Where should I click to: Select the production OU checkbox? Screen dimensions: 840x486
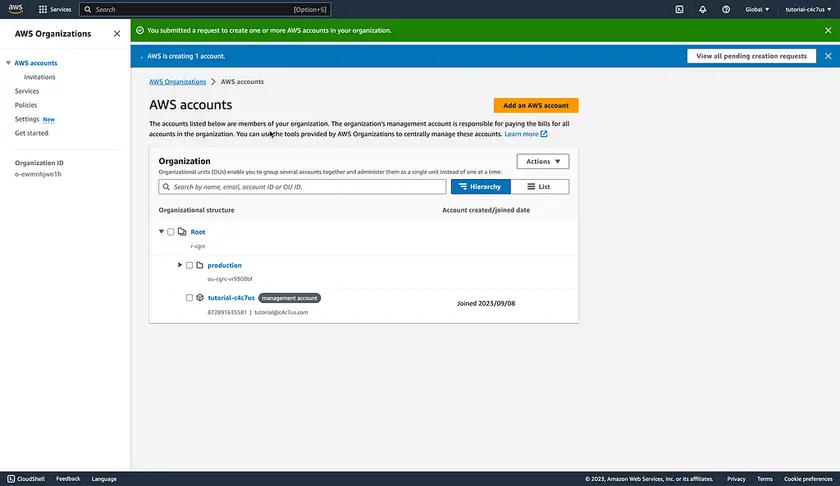(189, 265)
